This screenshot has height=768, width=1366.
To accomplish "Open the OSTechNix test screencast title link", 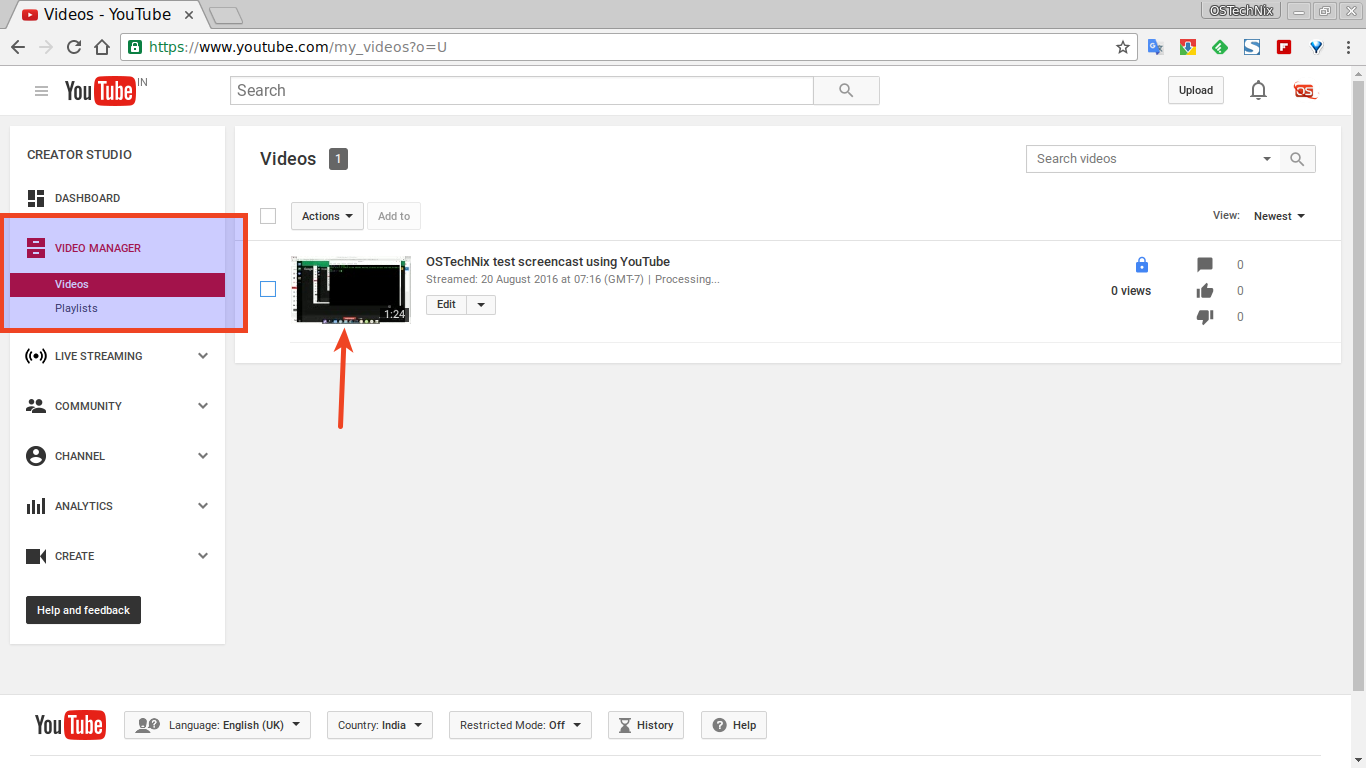I will pos(548,262).
